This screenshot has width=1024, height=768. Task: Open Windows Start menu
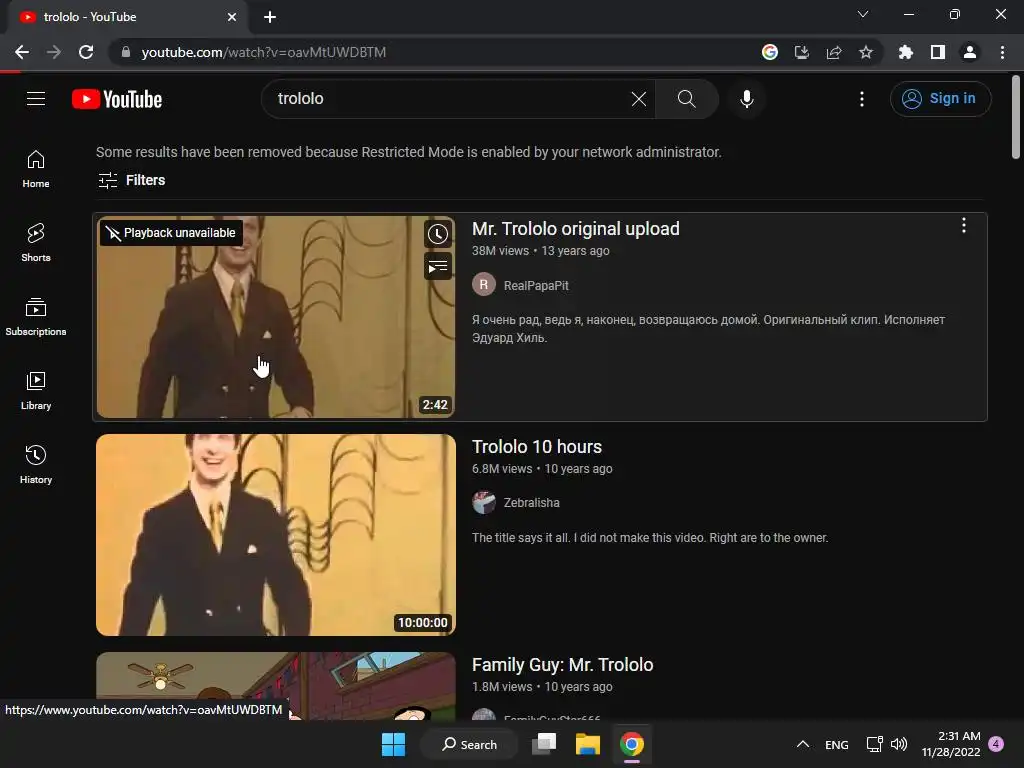393,744
